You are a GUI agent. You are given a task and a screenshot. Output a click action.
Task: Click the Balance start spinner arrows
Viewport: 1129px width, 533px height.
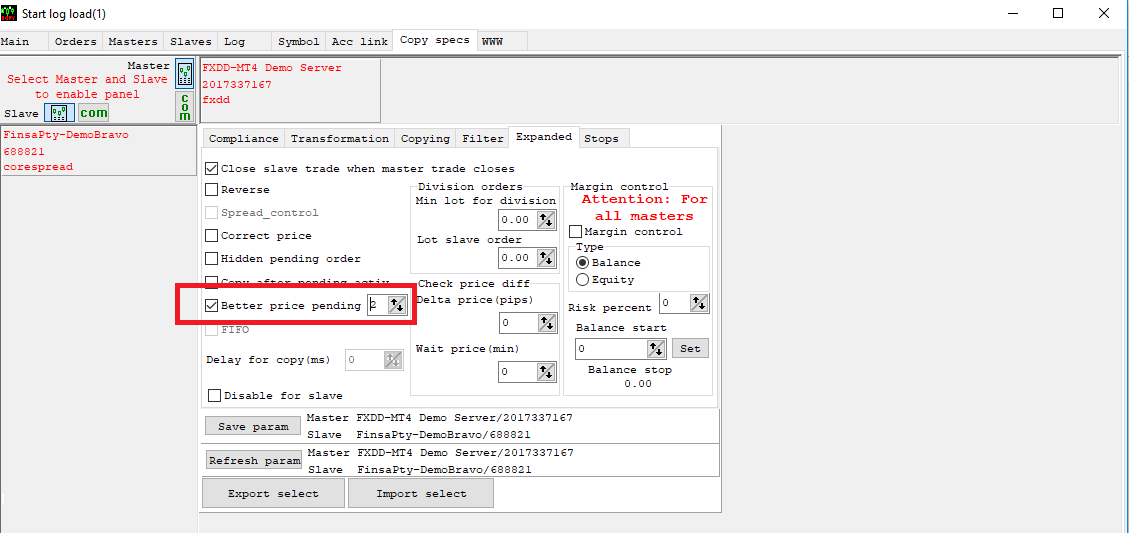click(656, 348)
